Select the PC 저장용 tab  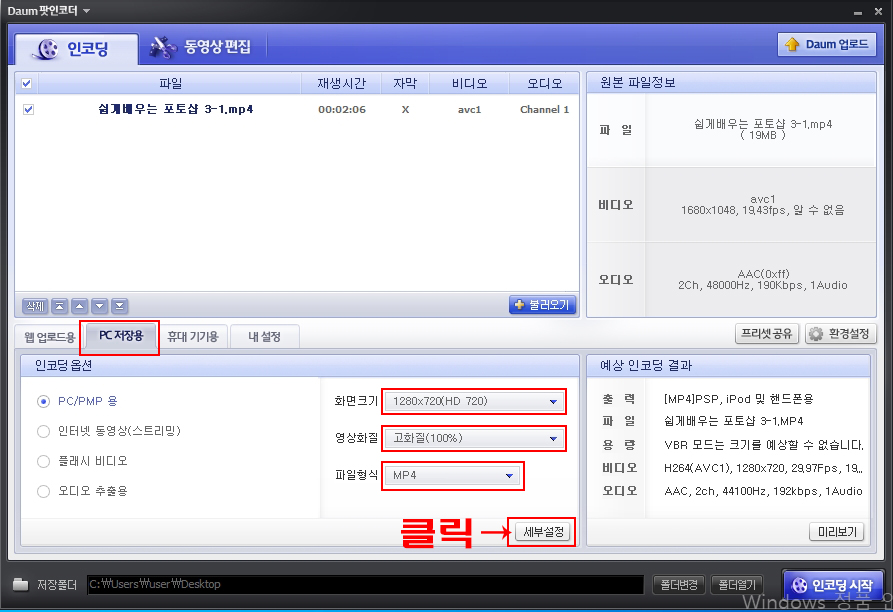pos(121,336)
